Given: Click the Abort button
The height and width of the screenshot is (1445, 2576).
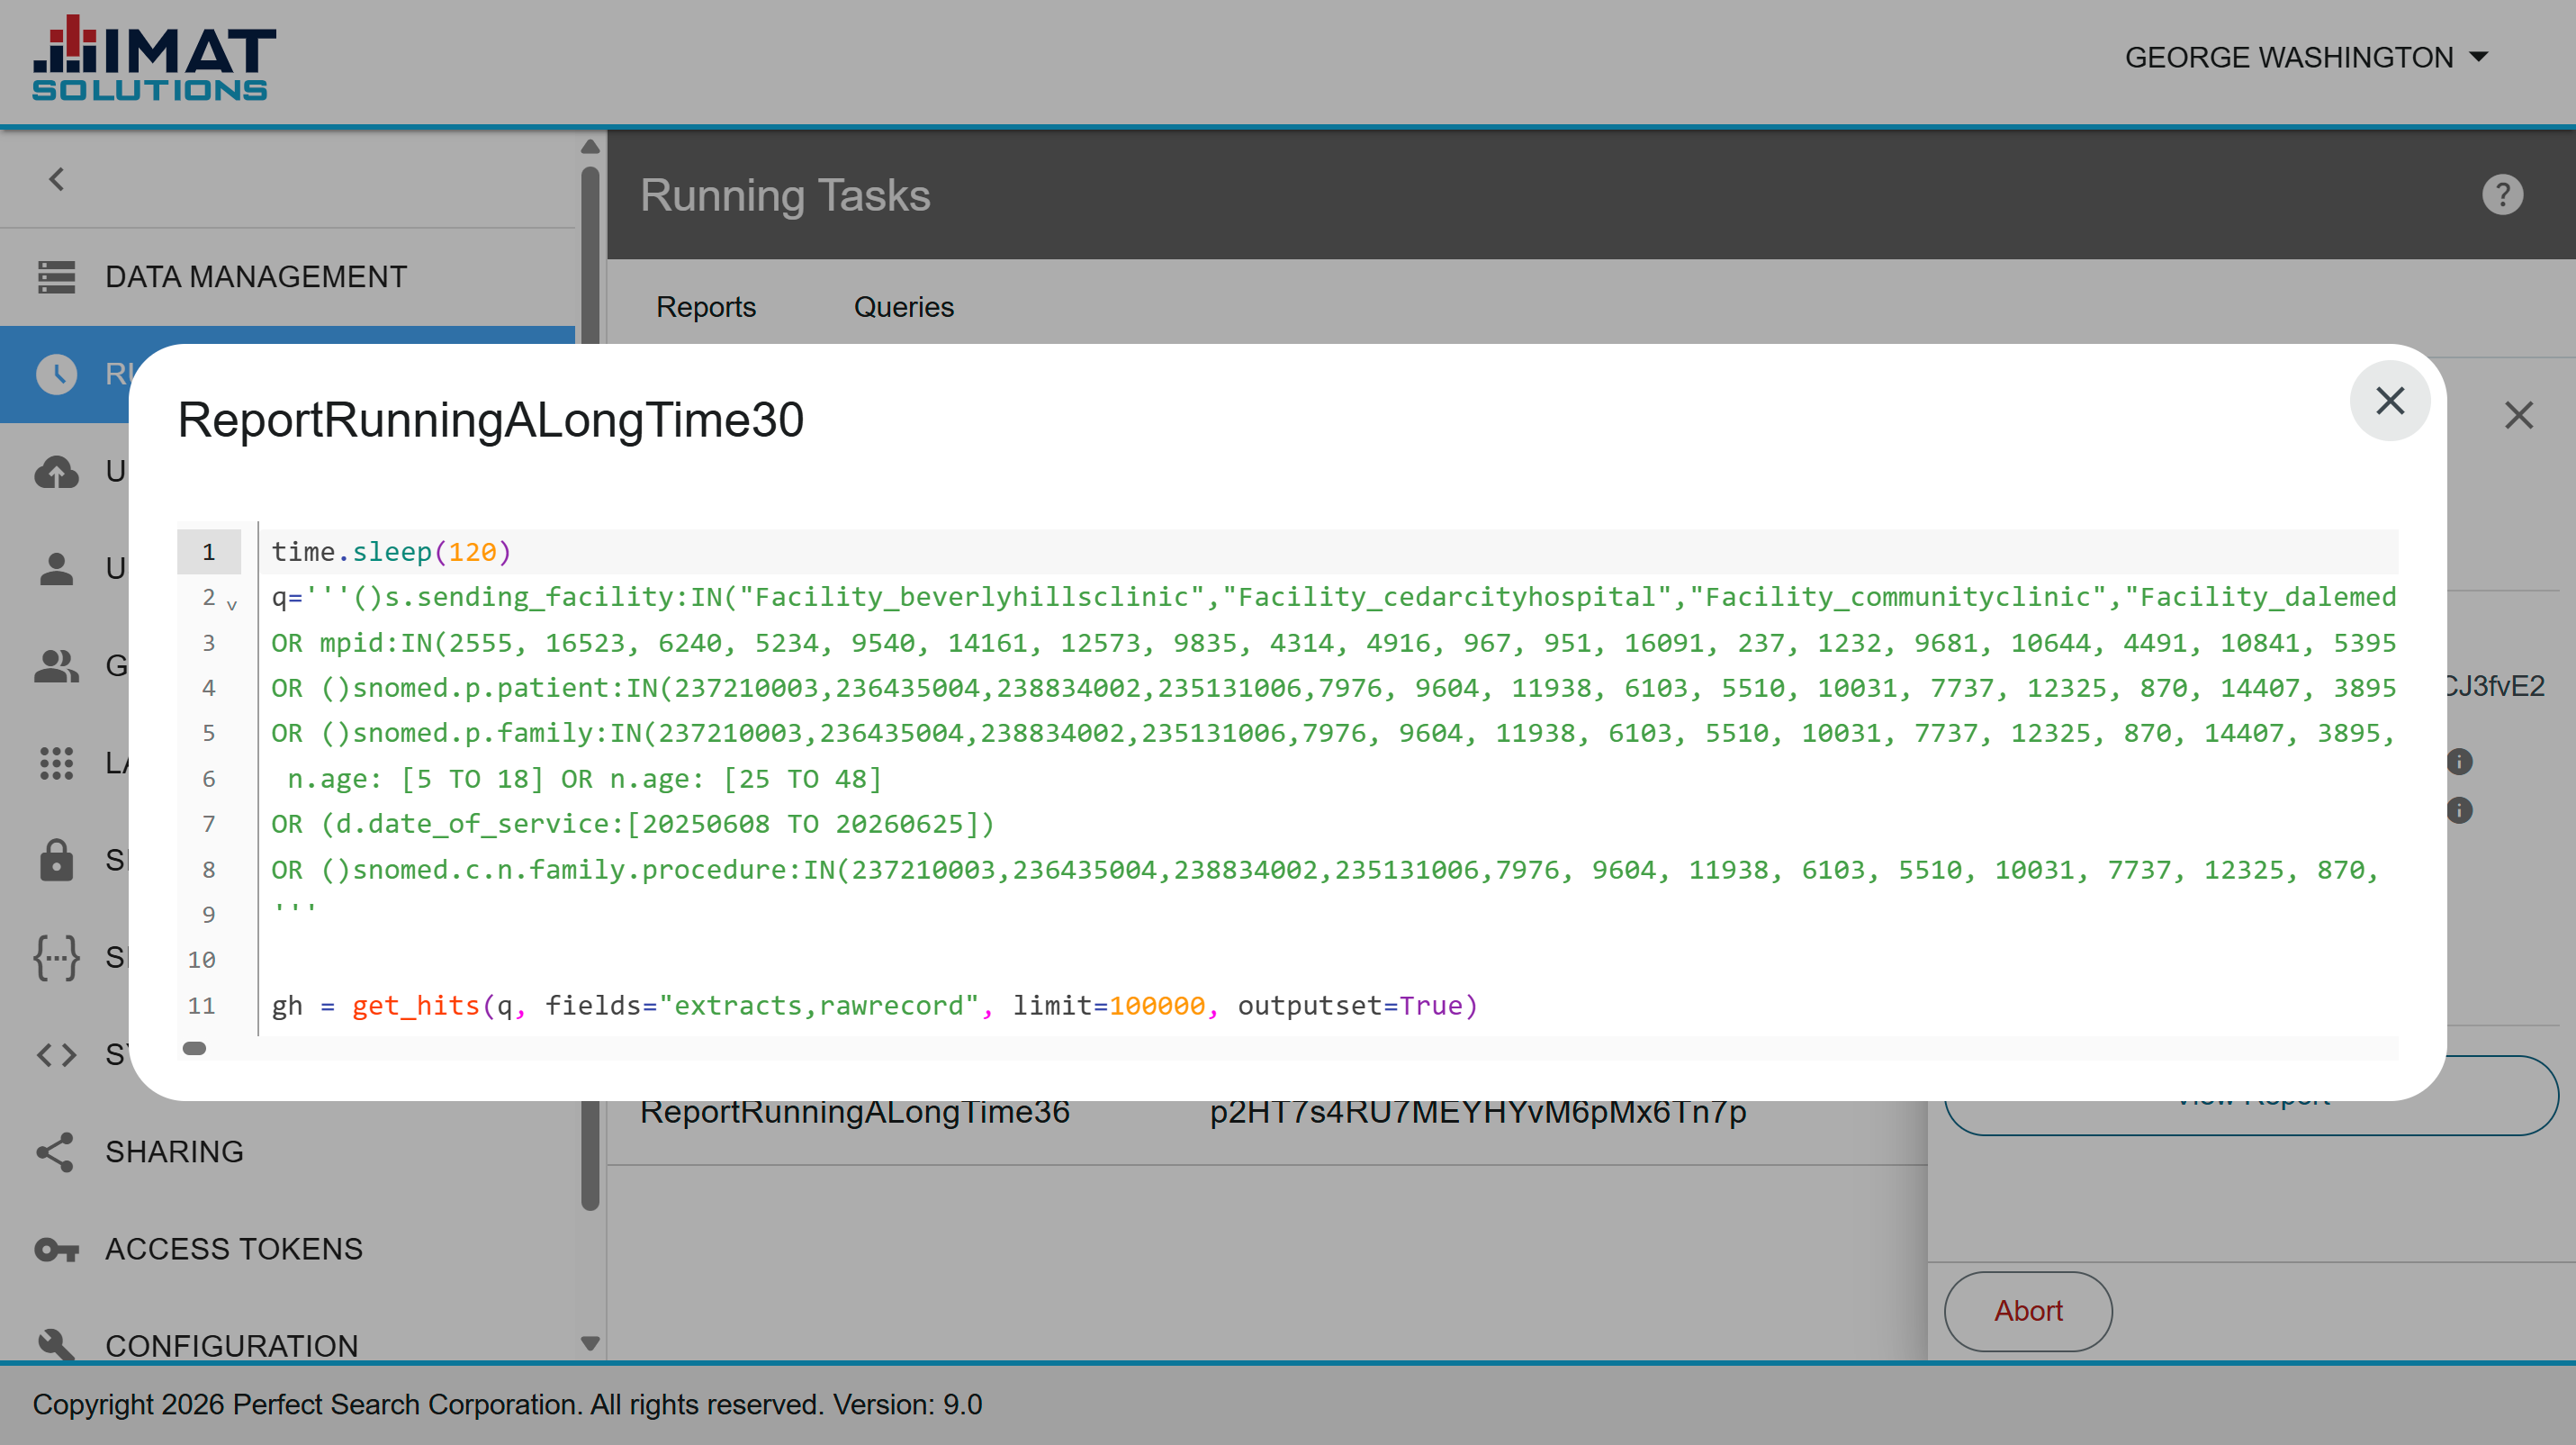Looking at the screenshot, I should tap(2027, 1311).
